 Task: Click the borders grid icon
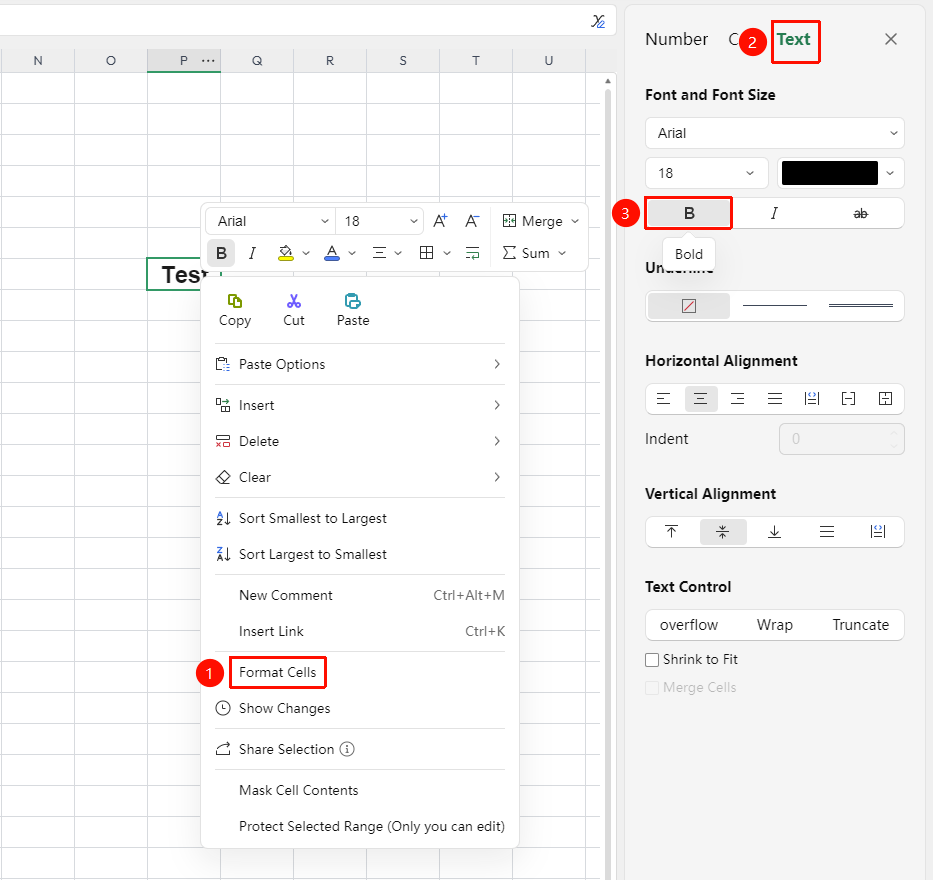426,253
